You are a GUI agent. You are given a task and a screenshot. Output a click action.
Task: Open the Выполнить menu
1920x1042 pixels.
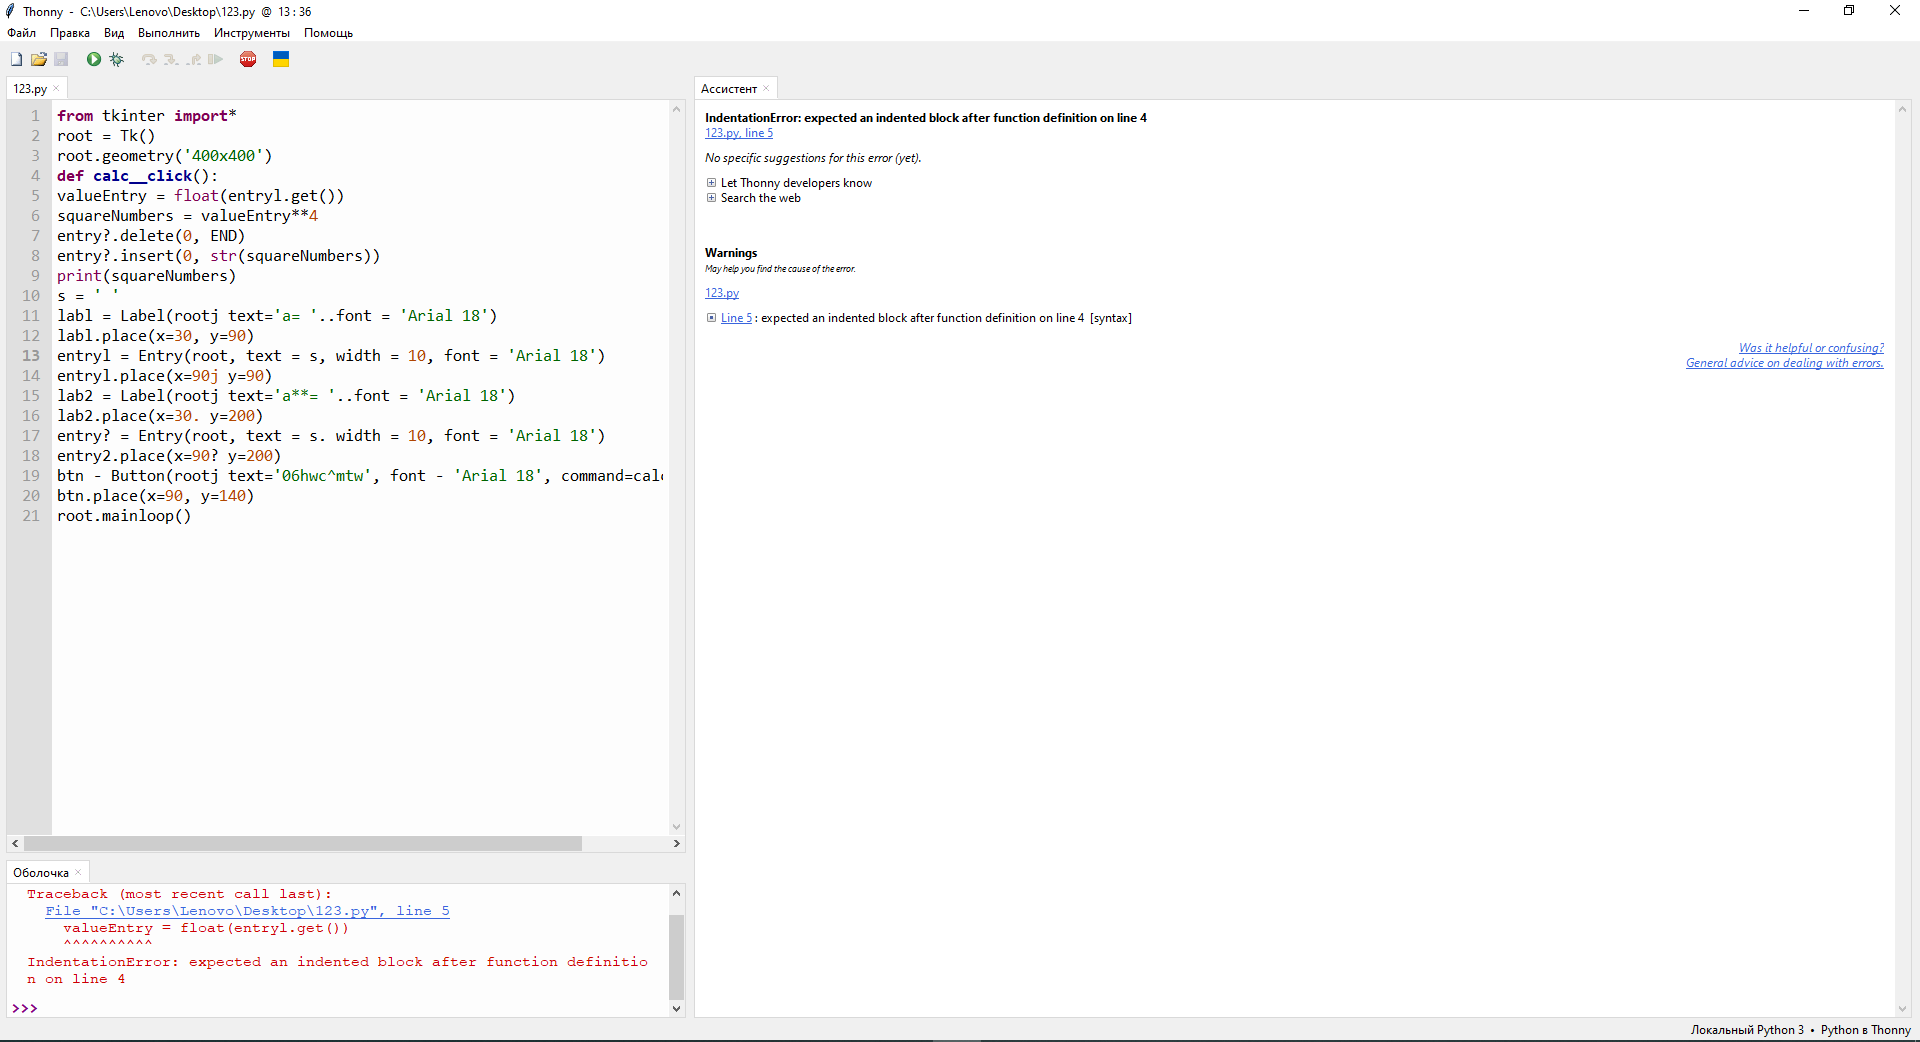click(169, 33)
